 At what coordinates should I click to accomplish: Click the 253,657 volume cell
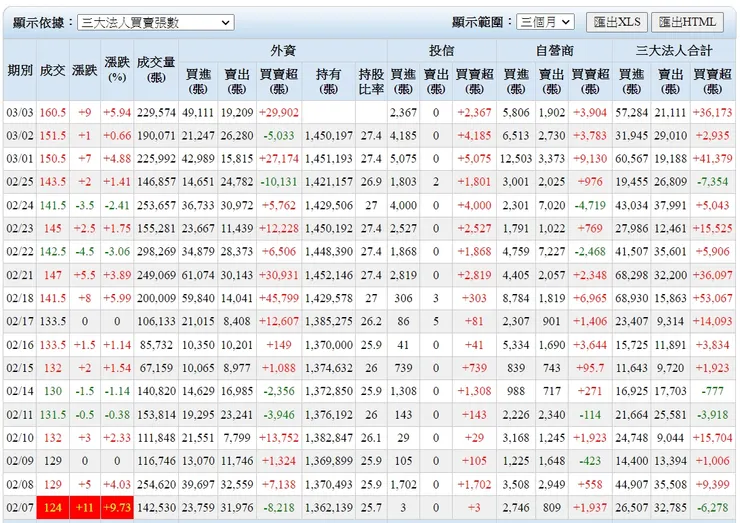(x=156, y=205)
